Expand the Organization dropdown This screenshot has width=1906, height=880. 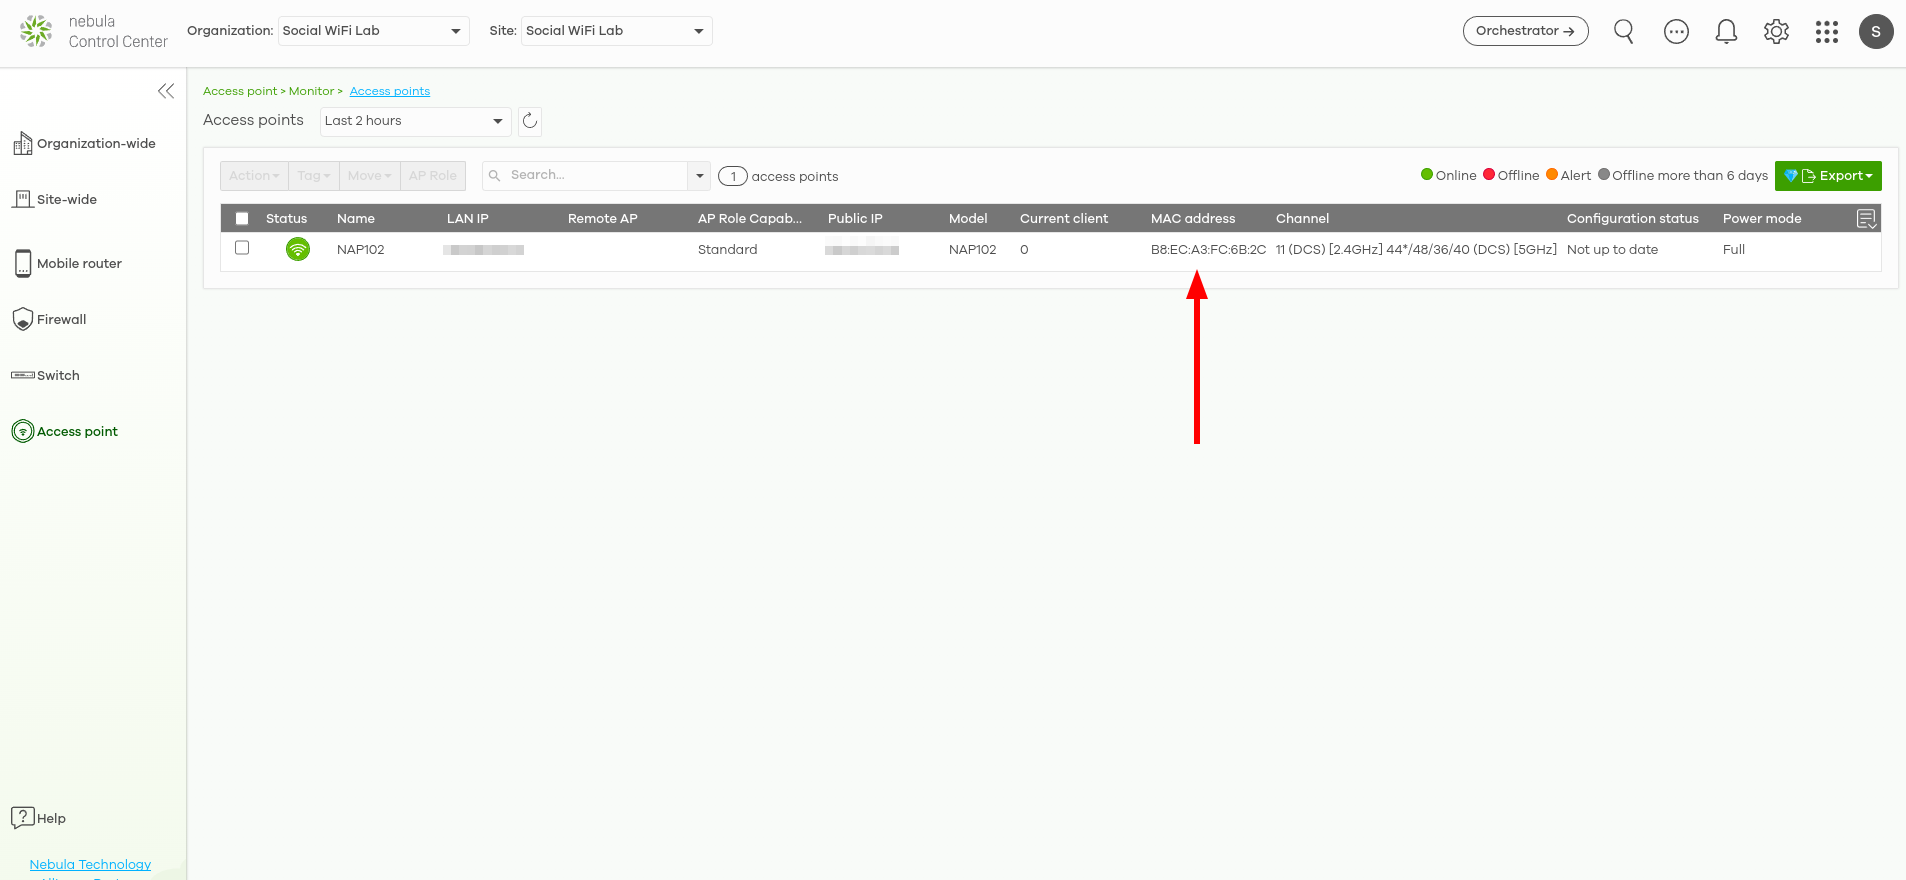coord(373,31)
